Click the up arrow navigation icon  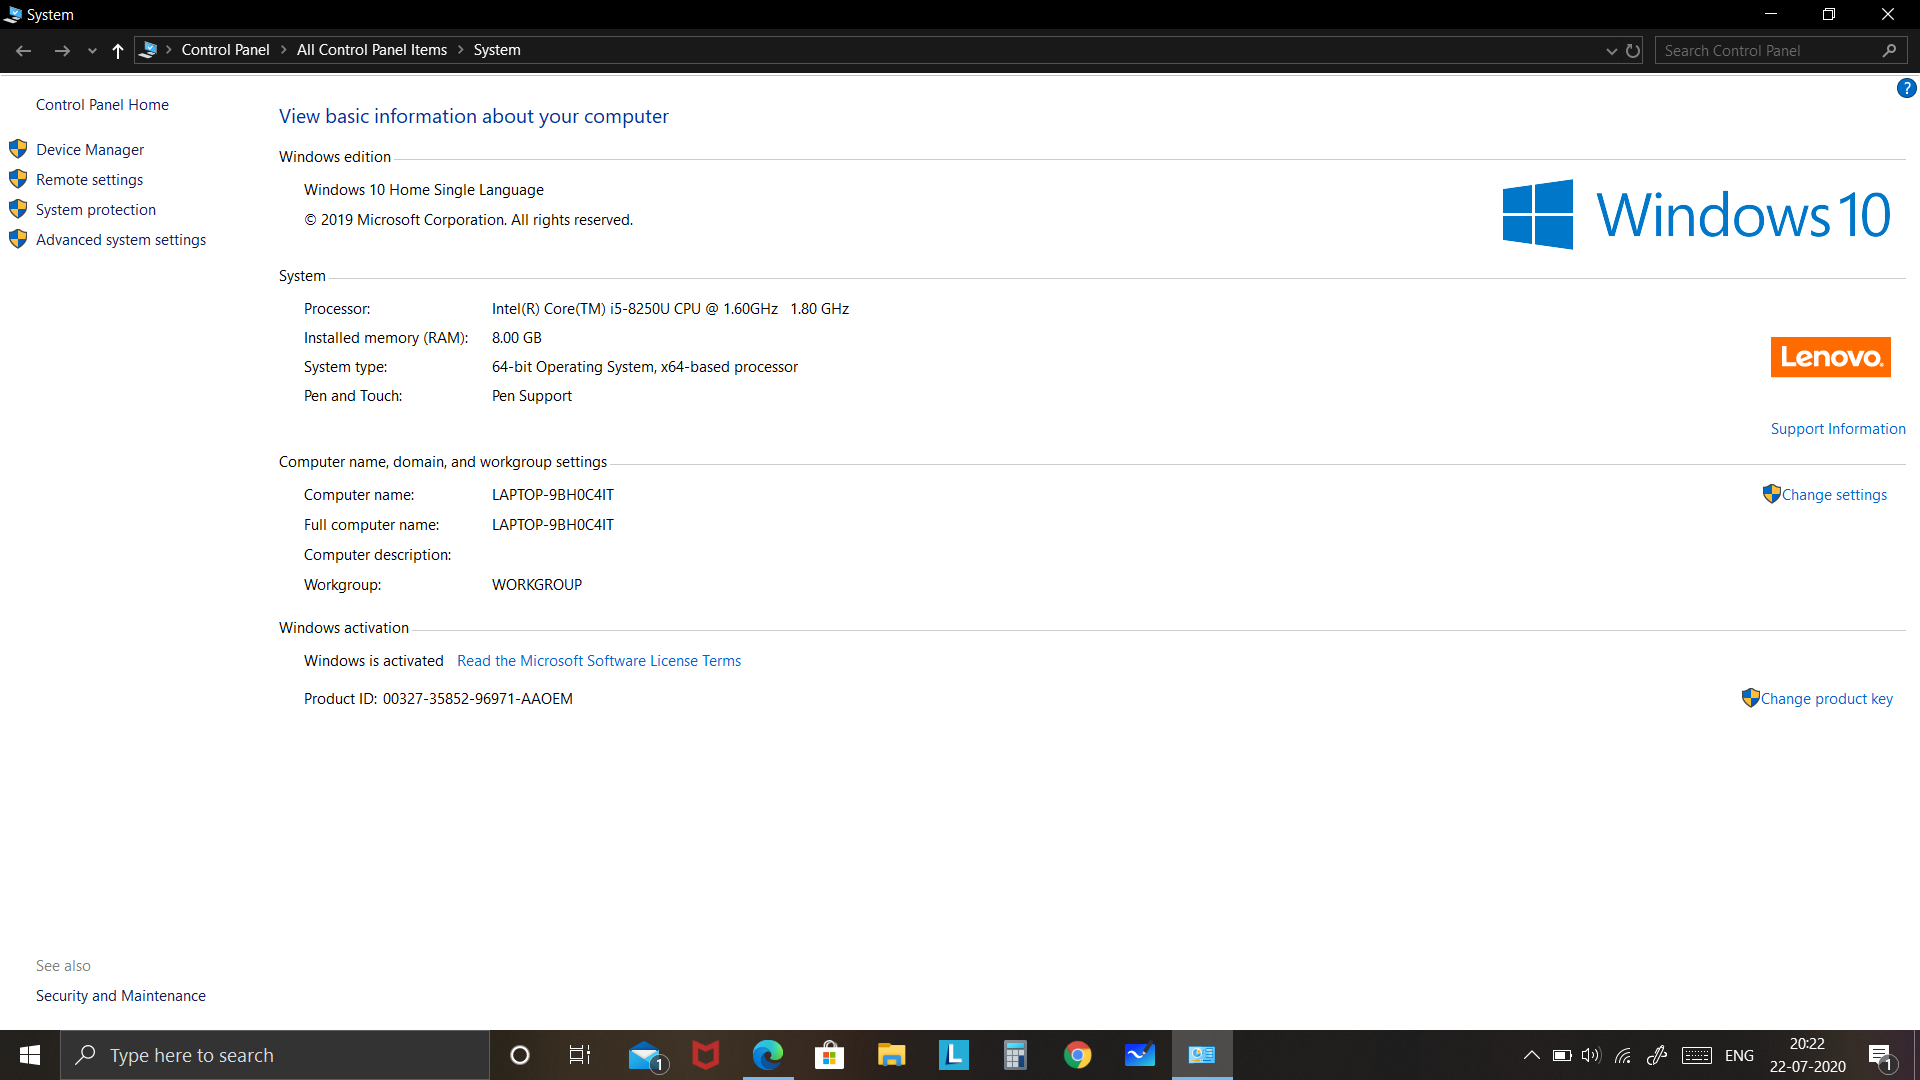pos(118,51)
